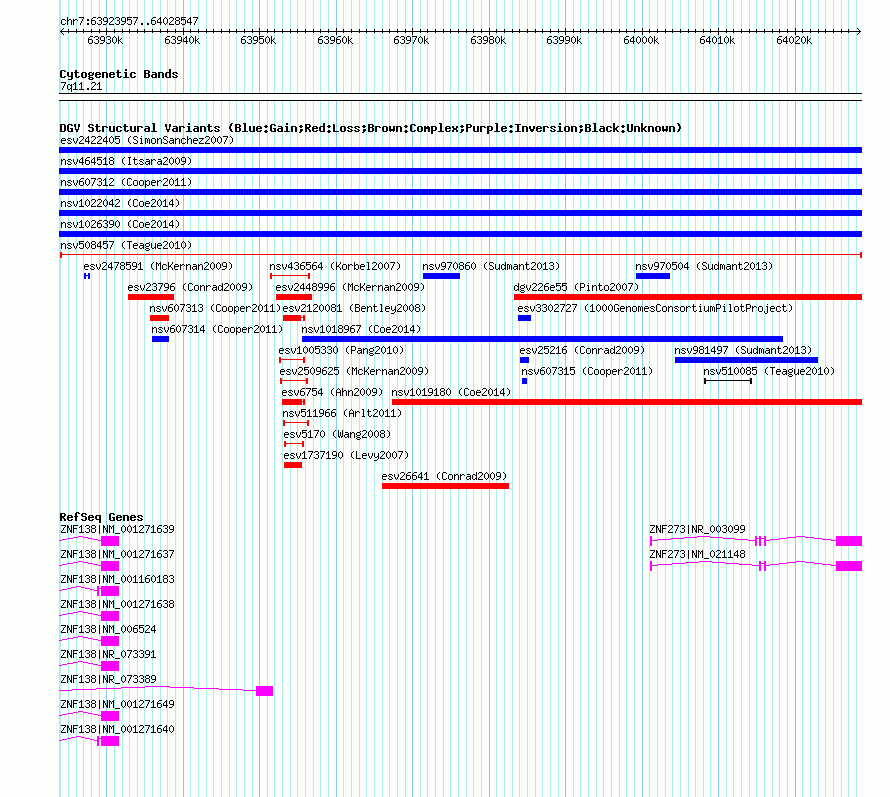The height and width of the screenshot is (797, 890).
Task: Click the ZNF138|NM_001160183 gene label
Action: (117, 579)
